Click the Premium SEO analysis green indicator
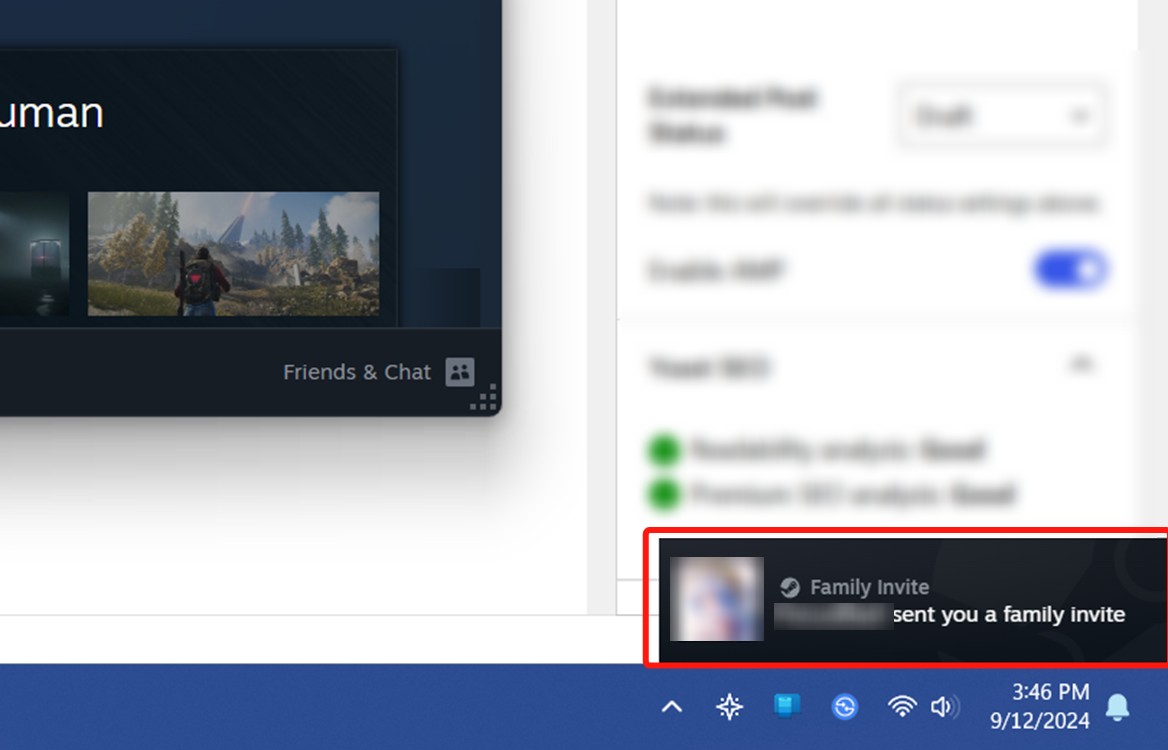Viewport: 1168px width, 750px height. click(x=664, y=495)
